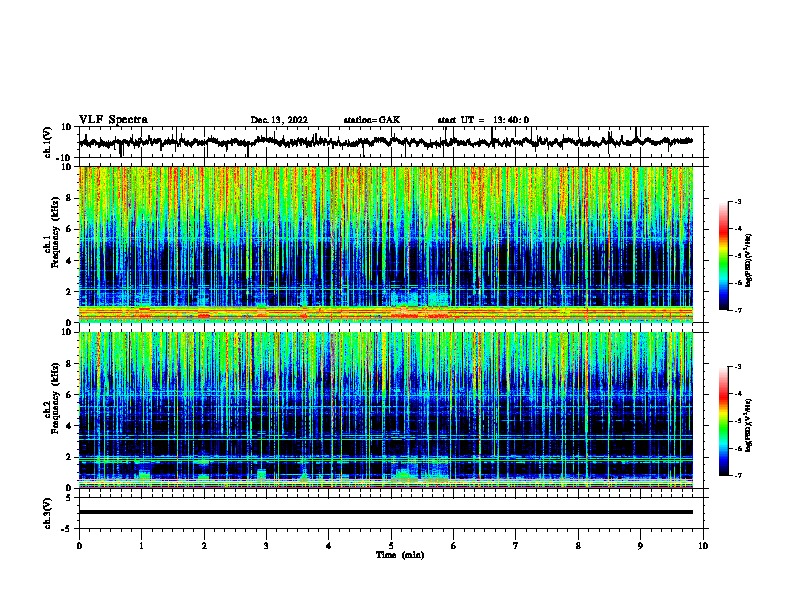Click time axis tick label '10'
The image size is (792, 612).
coord(703,546)
